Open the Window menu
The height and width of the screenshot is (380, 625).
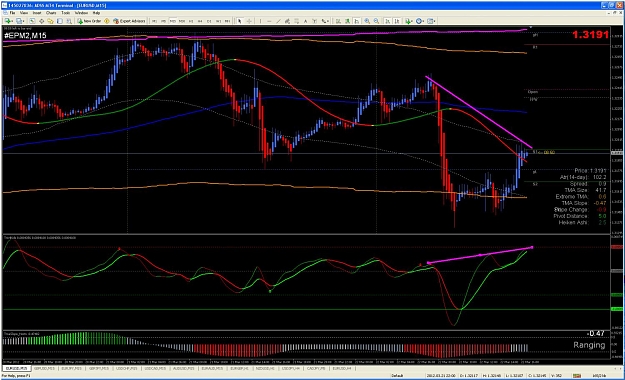point(81,13)
